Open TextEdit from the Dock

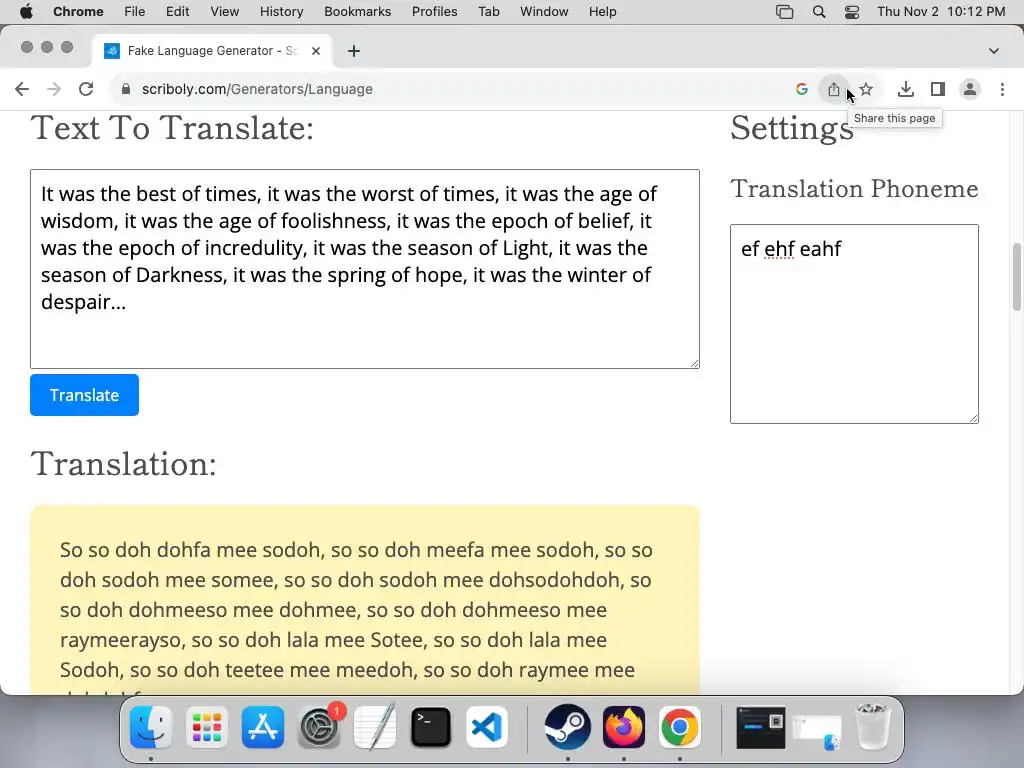(375, 728)
